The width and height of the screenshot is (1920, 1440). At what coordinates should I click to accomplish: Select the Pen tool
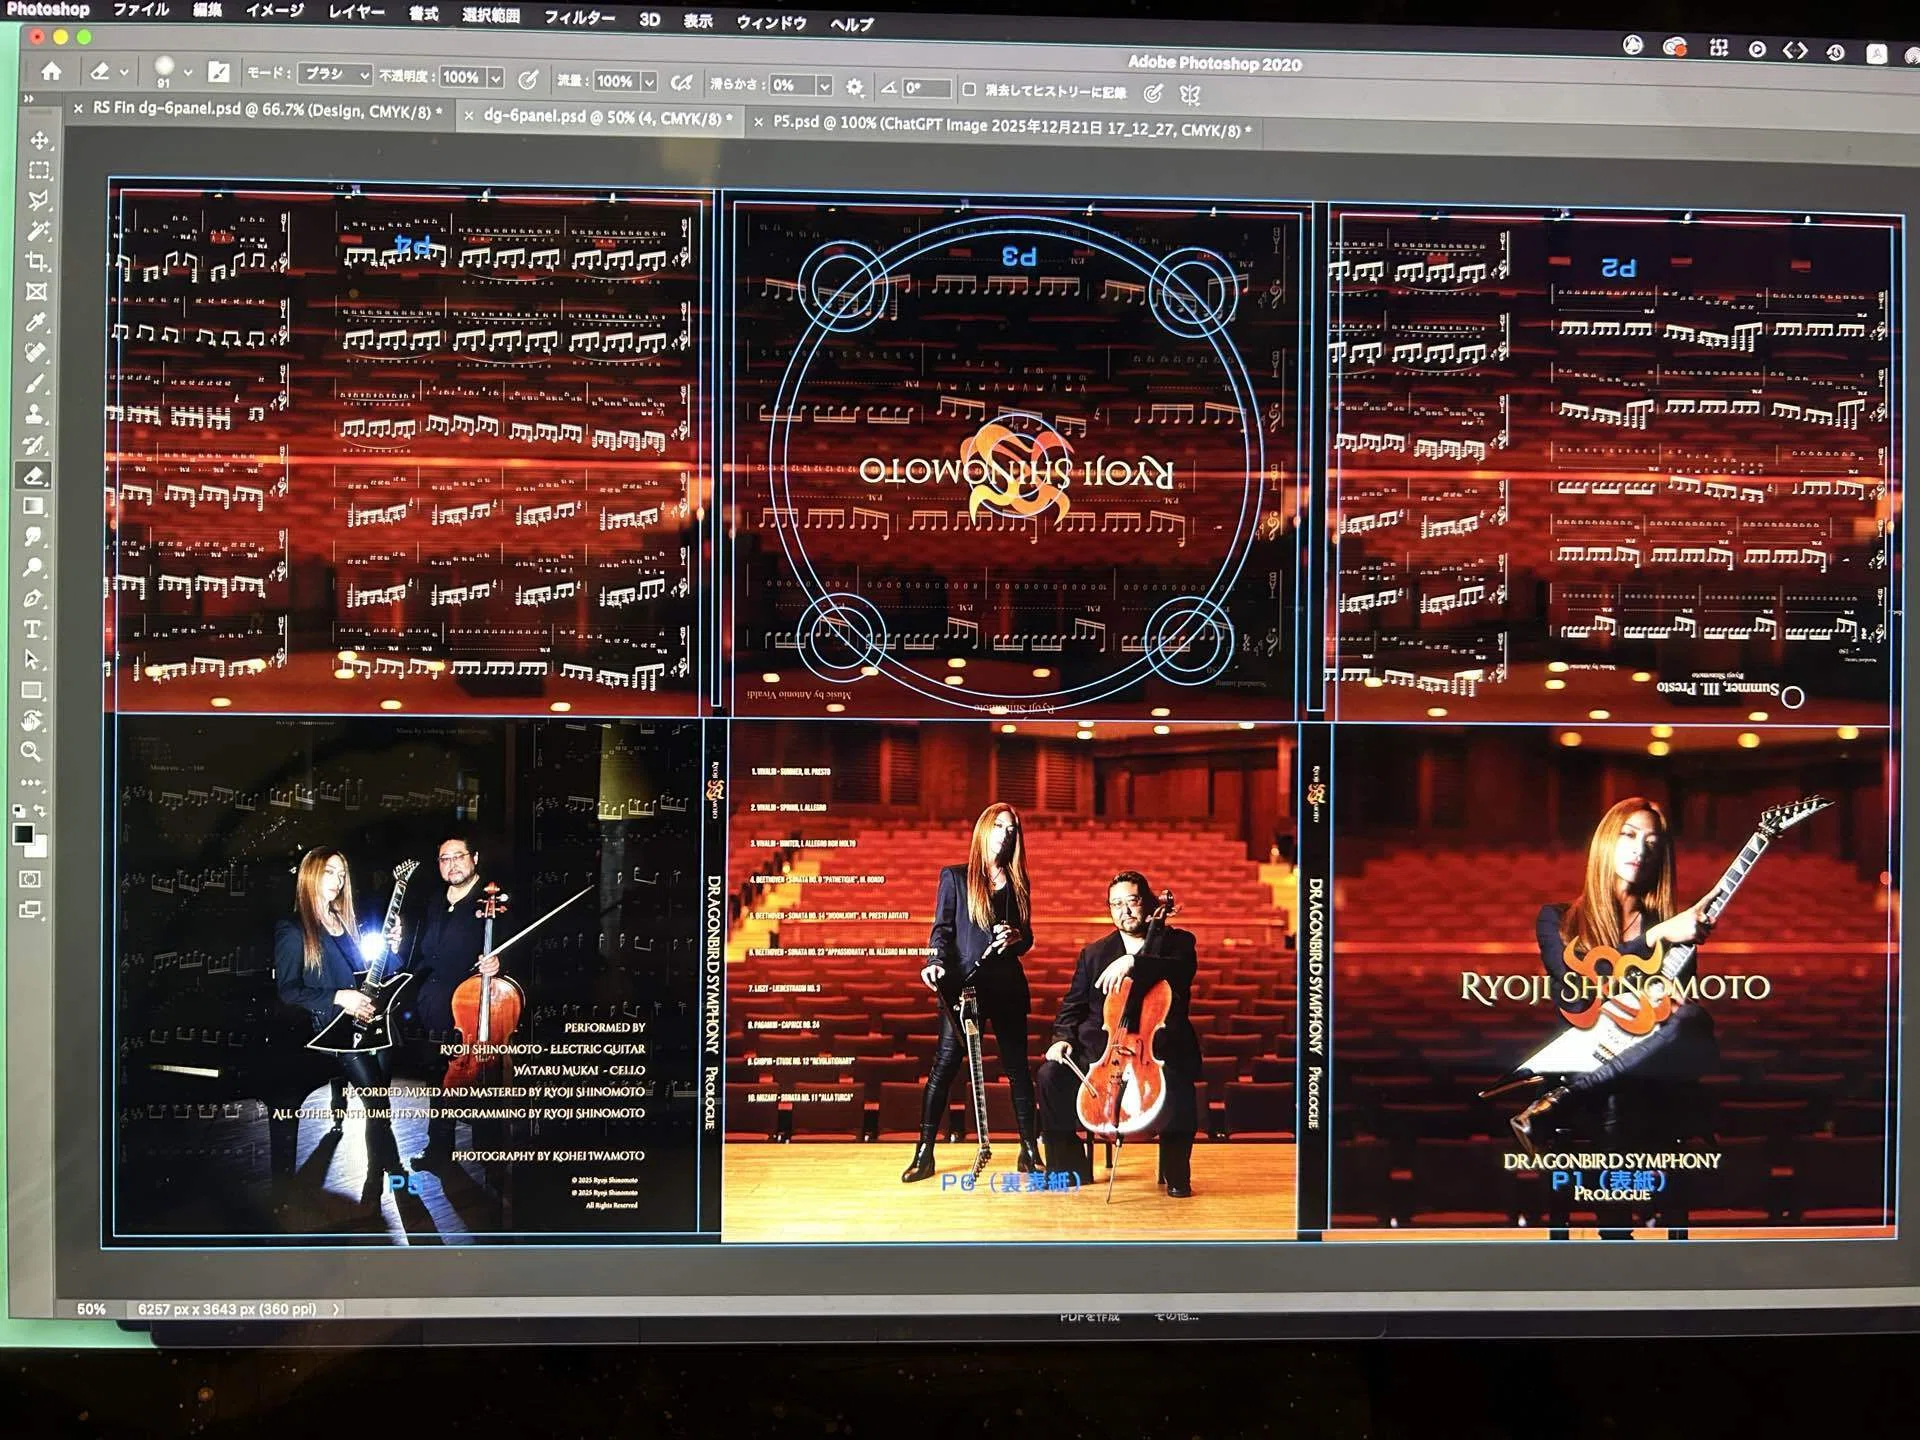tap(33, 599)
